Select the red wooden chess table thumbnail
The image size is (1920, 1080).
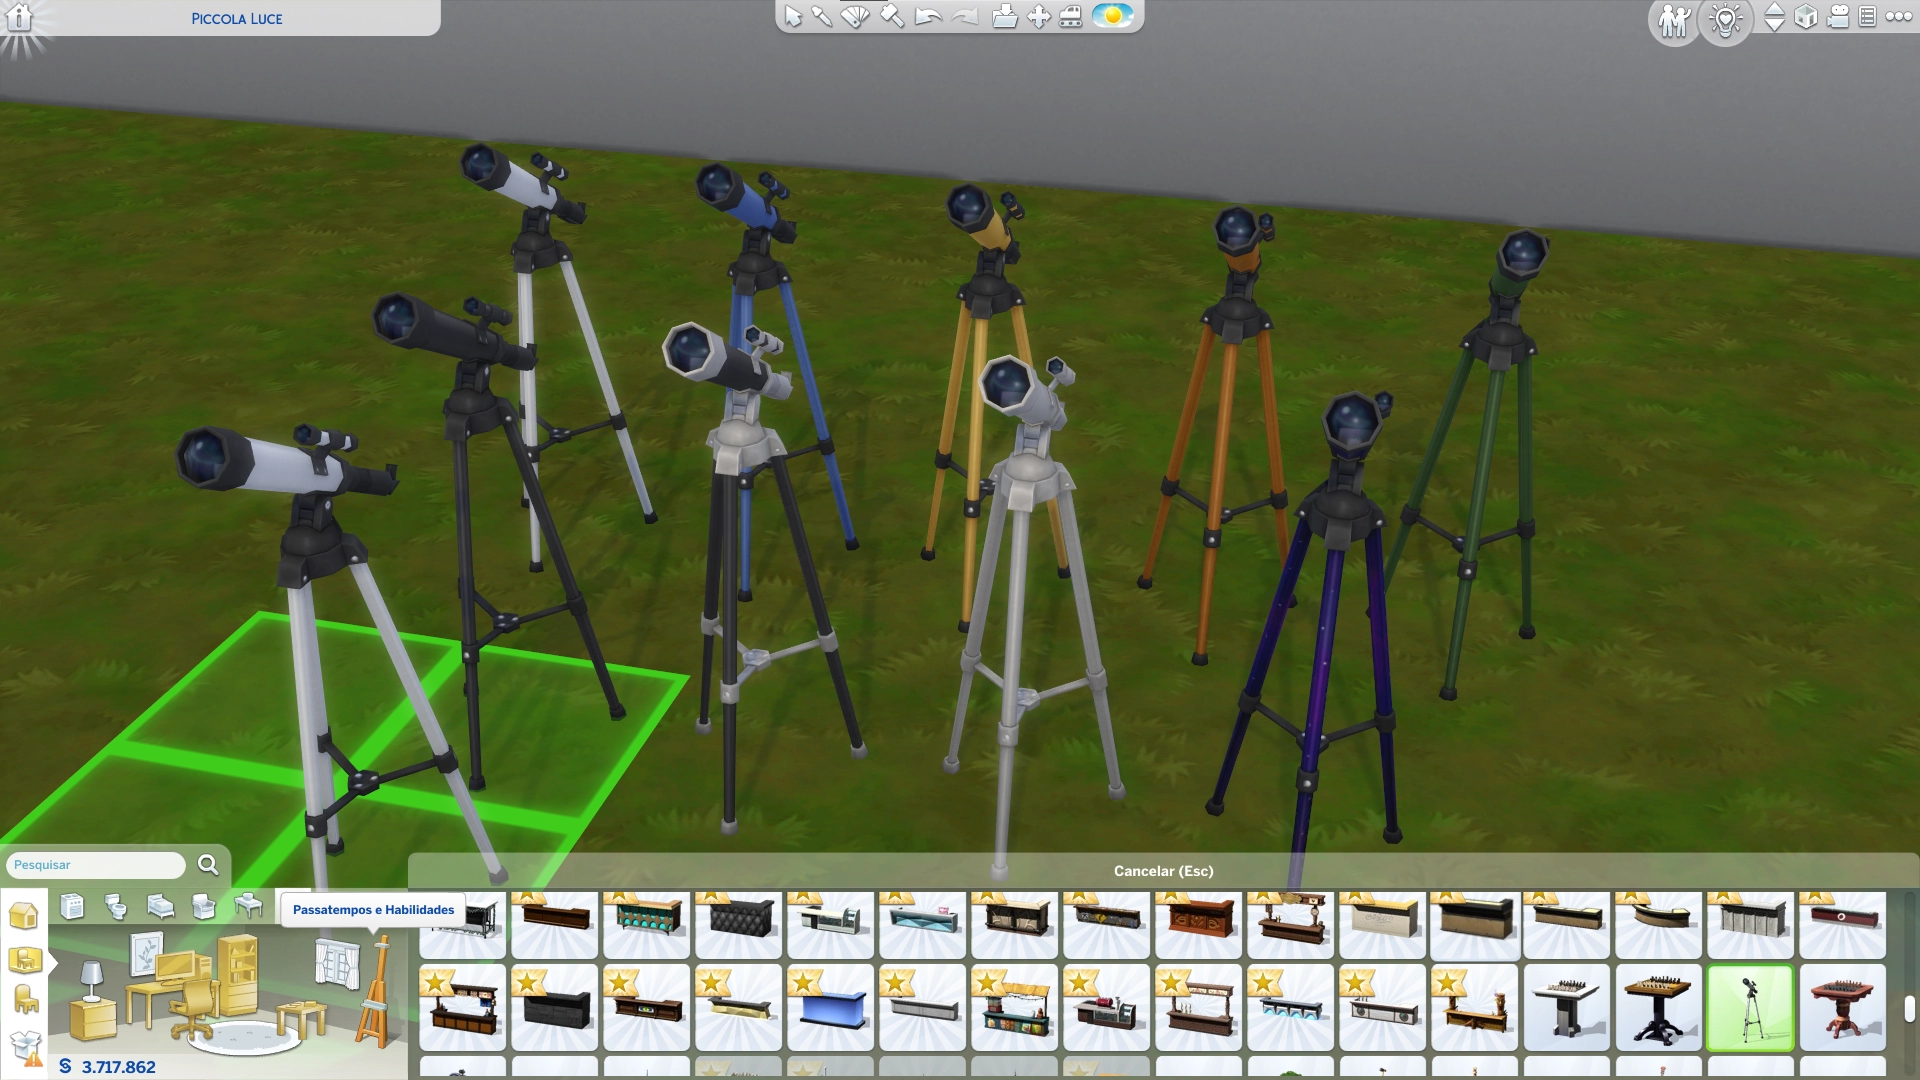(x=1842, y=1008)
